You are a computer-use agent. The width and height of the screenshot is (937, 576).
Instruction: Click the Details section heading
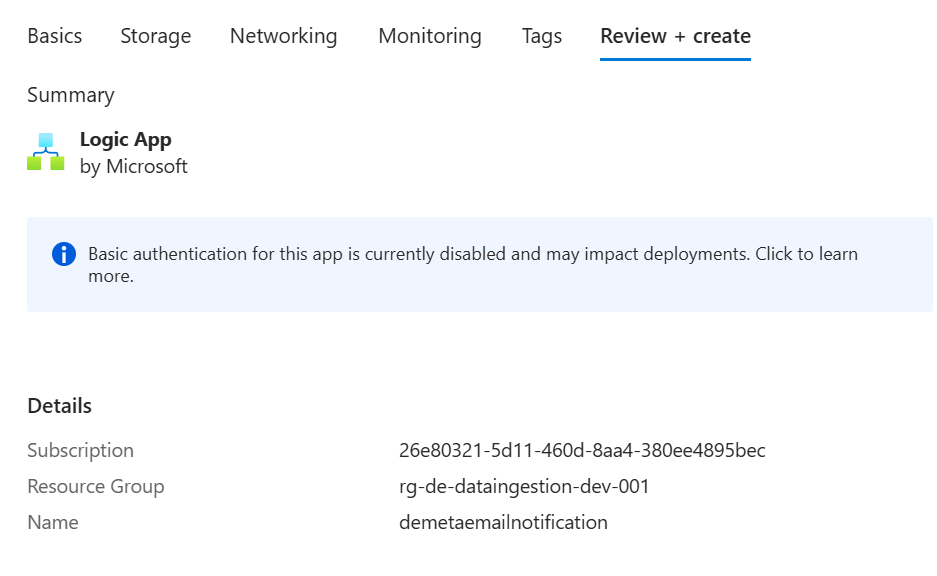coord(59,406)
